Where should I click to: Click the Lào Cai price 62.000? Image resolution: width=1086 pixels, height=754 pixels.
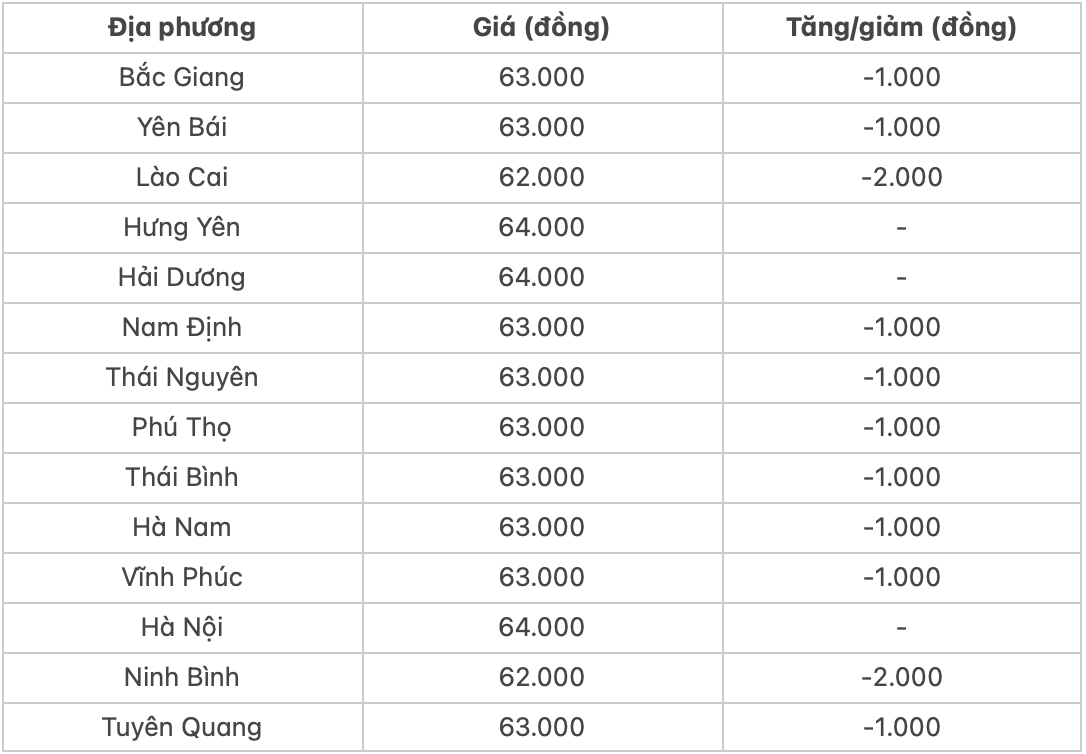tap(541, 177)
